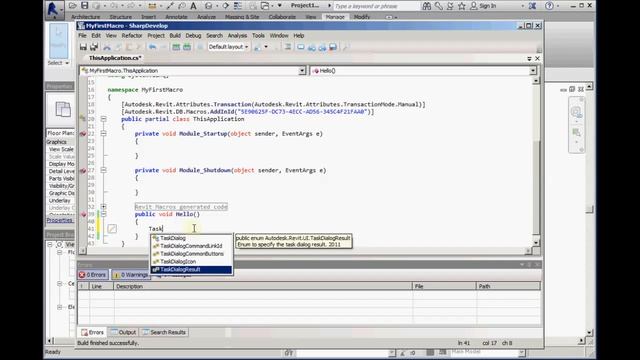Click the Properties link in Revit panel

(60, 220)
